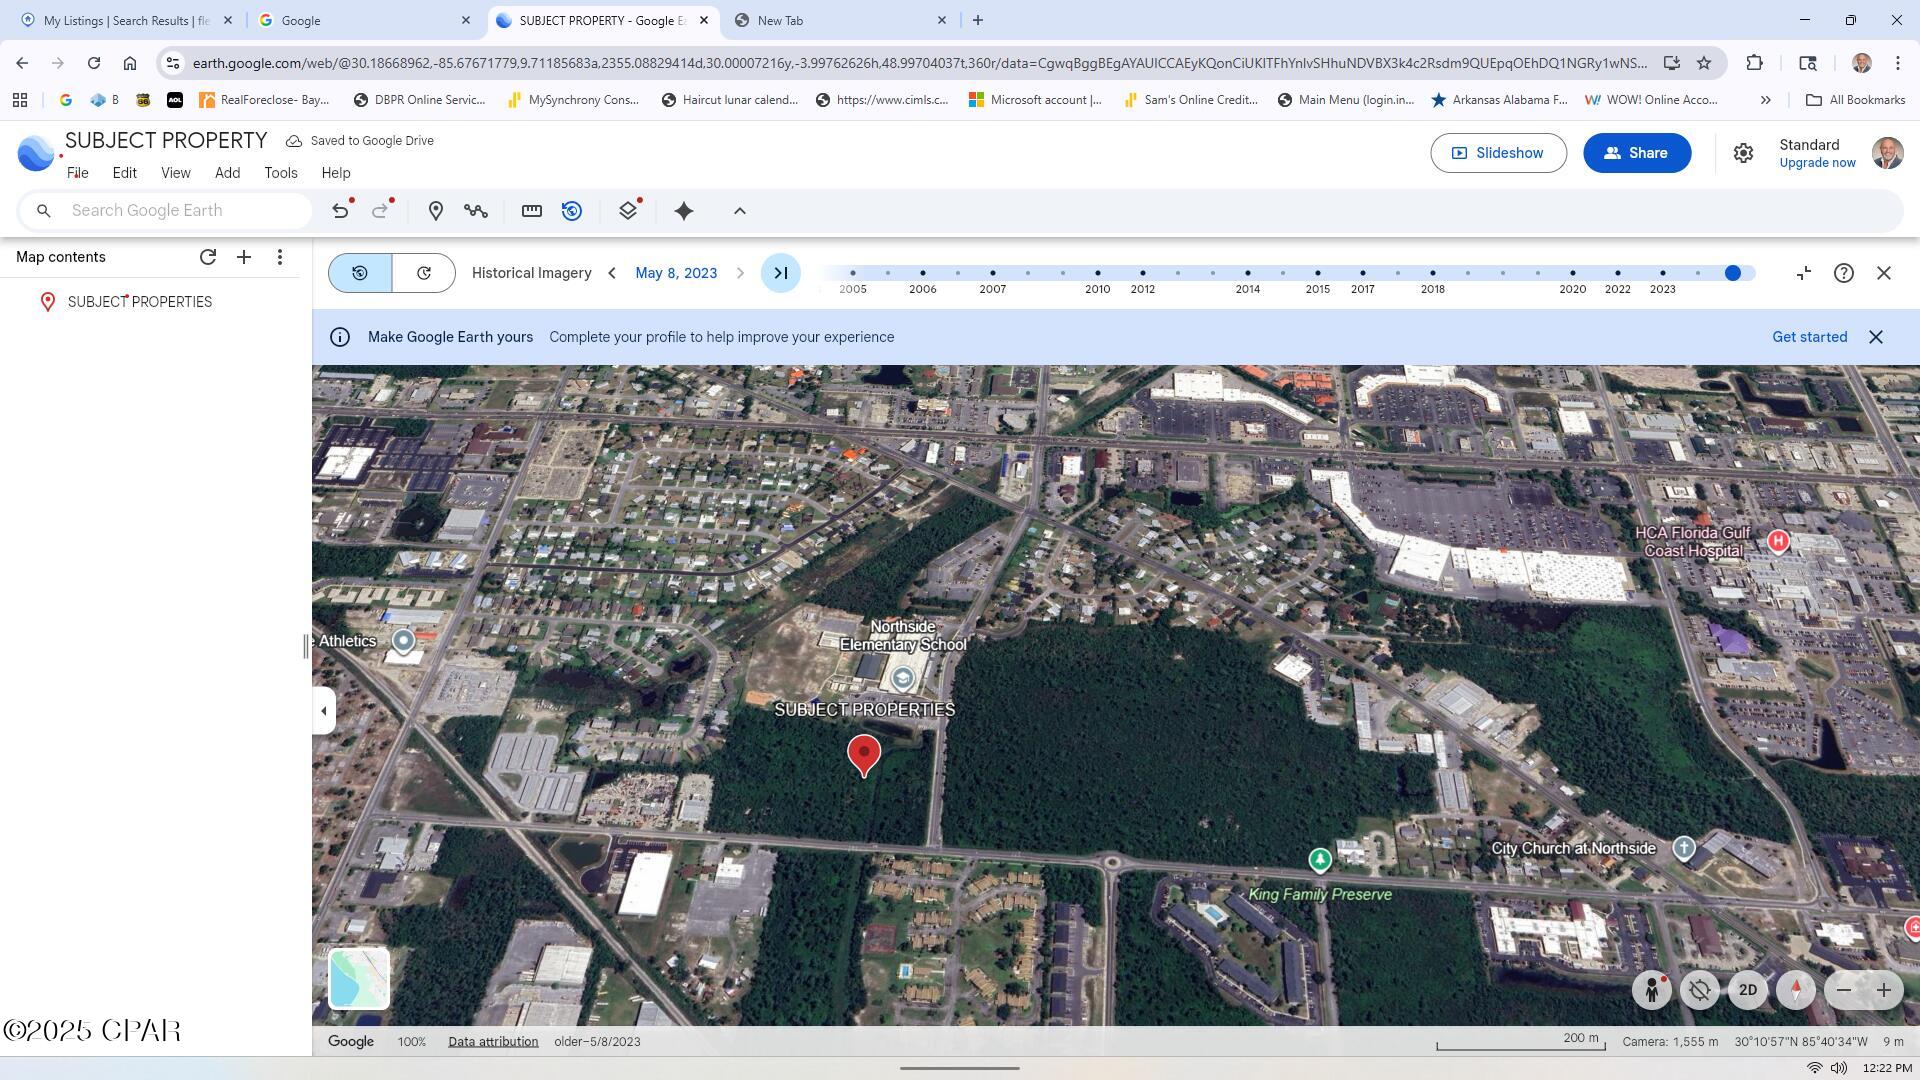Open Map contents three-dot options menu
1920x1080 pixels.
[x=280, y=257]
